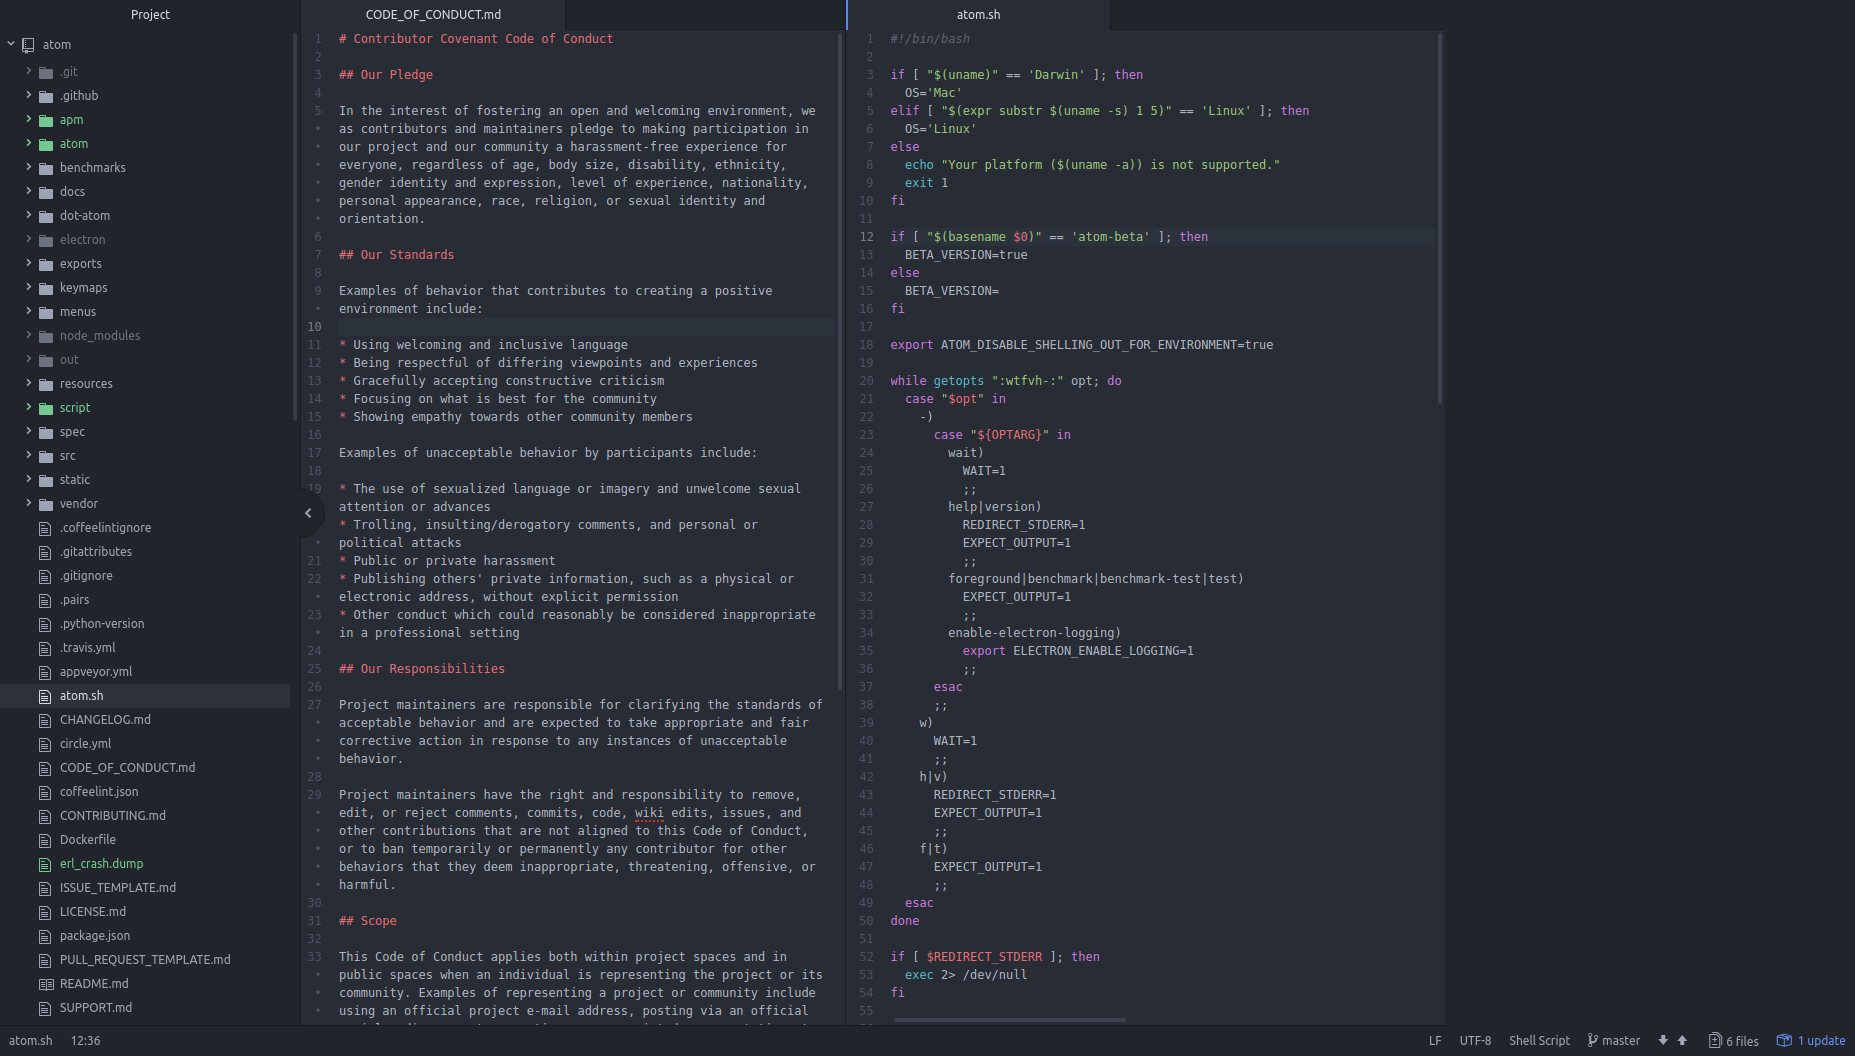
Task: Expand the docs folder
Action: 28,191
